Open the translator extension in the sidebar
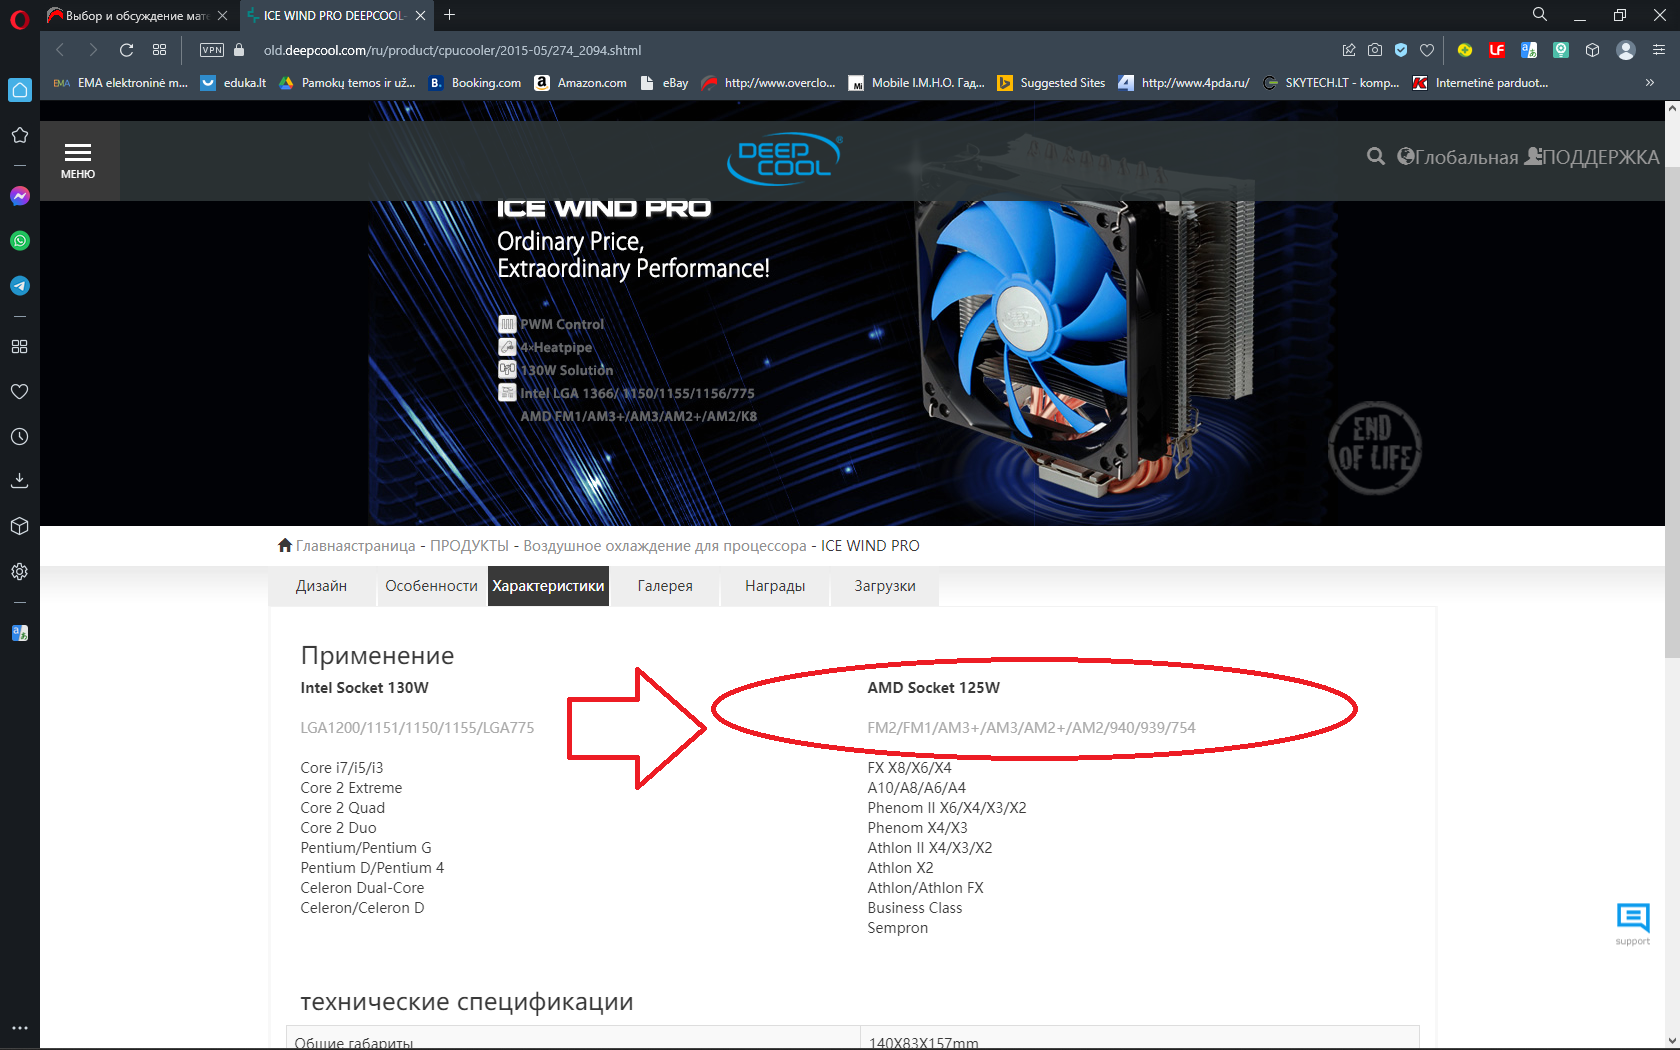1680x1050 pixels. 20,633
